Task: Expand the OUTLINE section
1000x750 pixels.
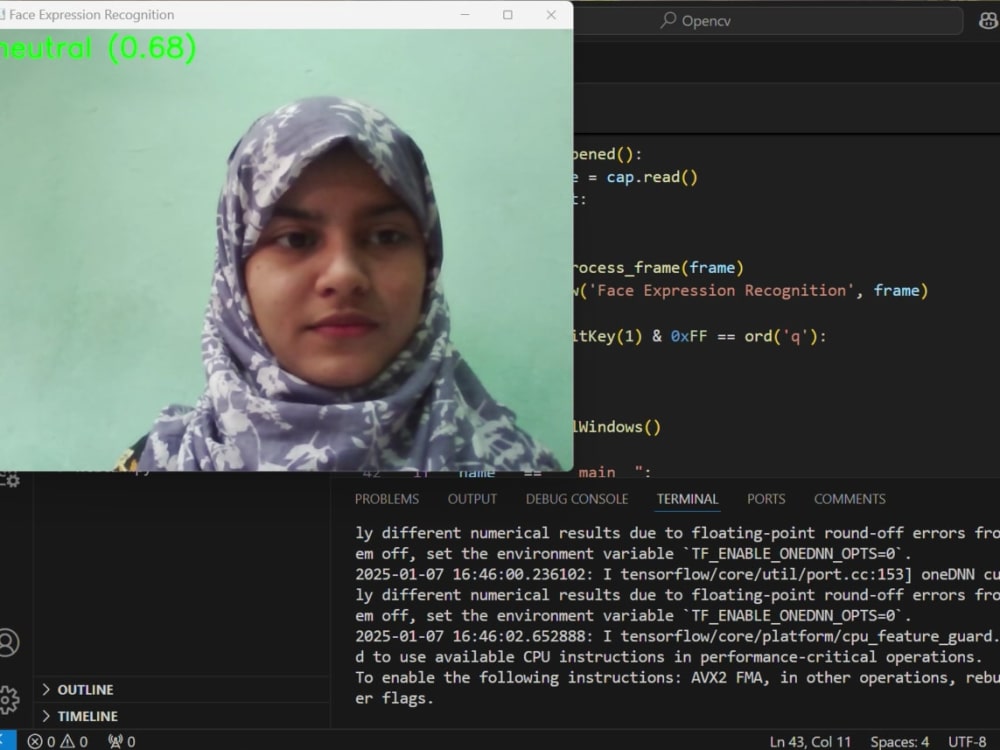Action: (x=85, y=689)
